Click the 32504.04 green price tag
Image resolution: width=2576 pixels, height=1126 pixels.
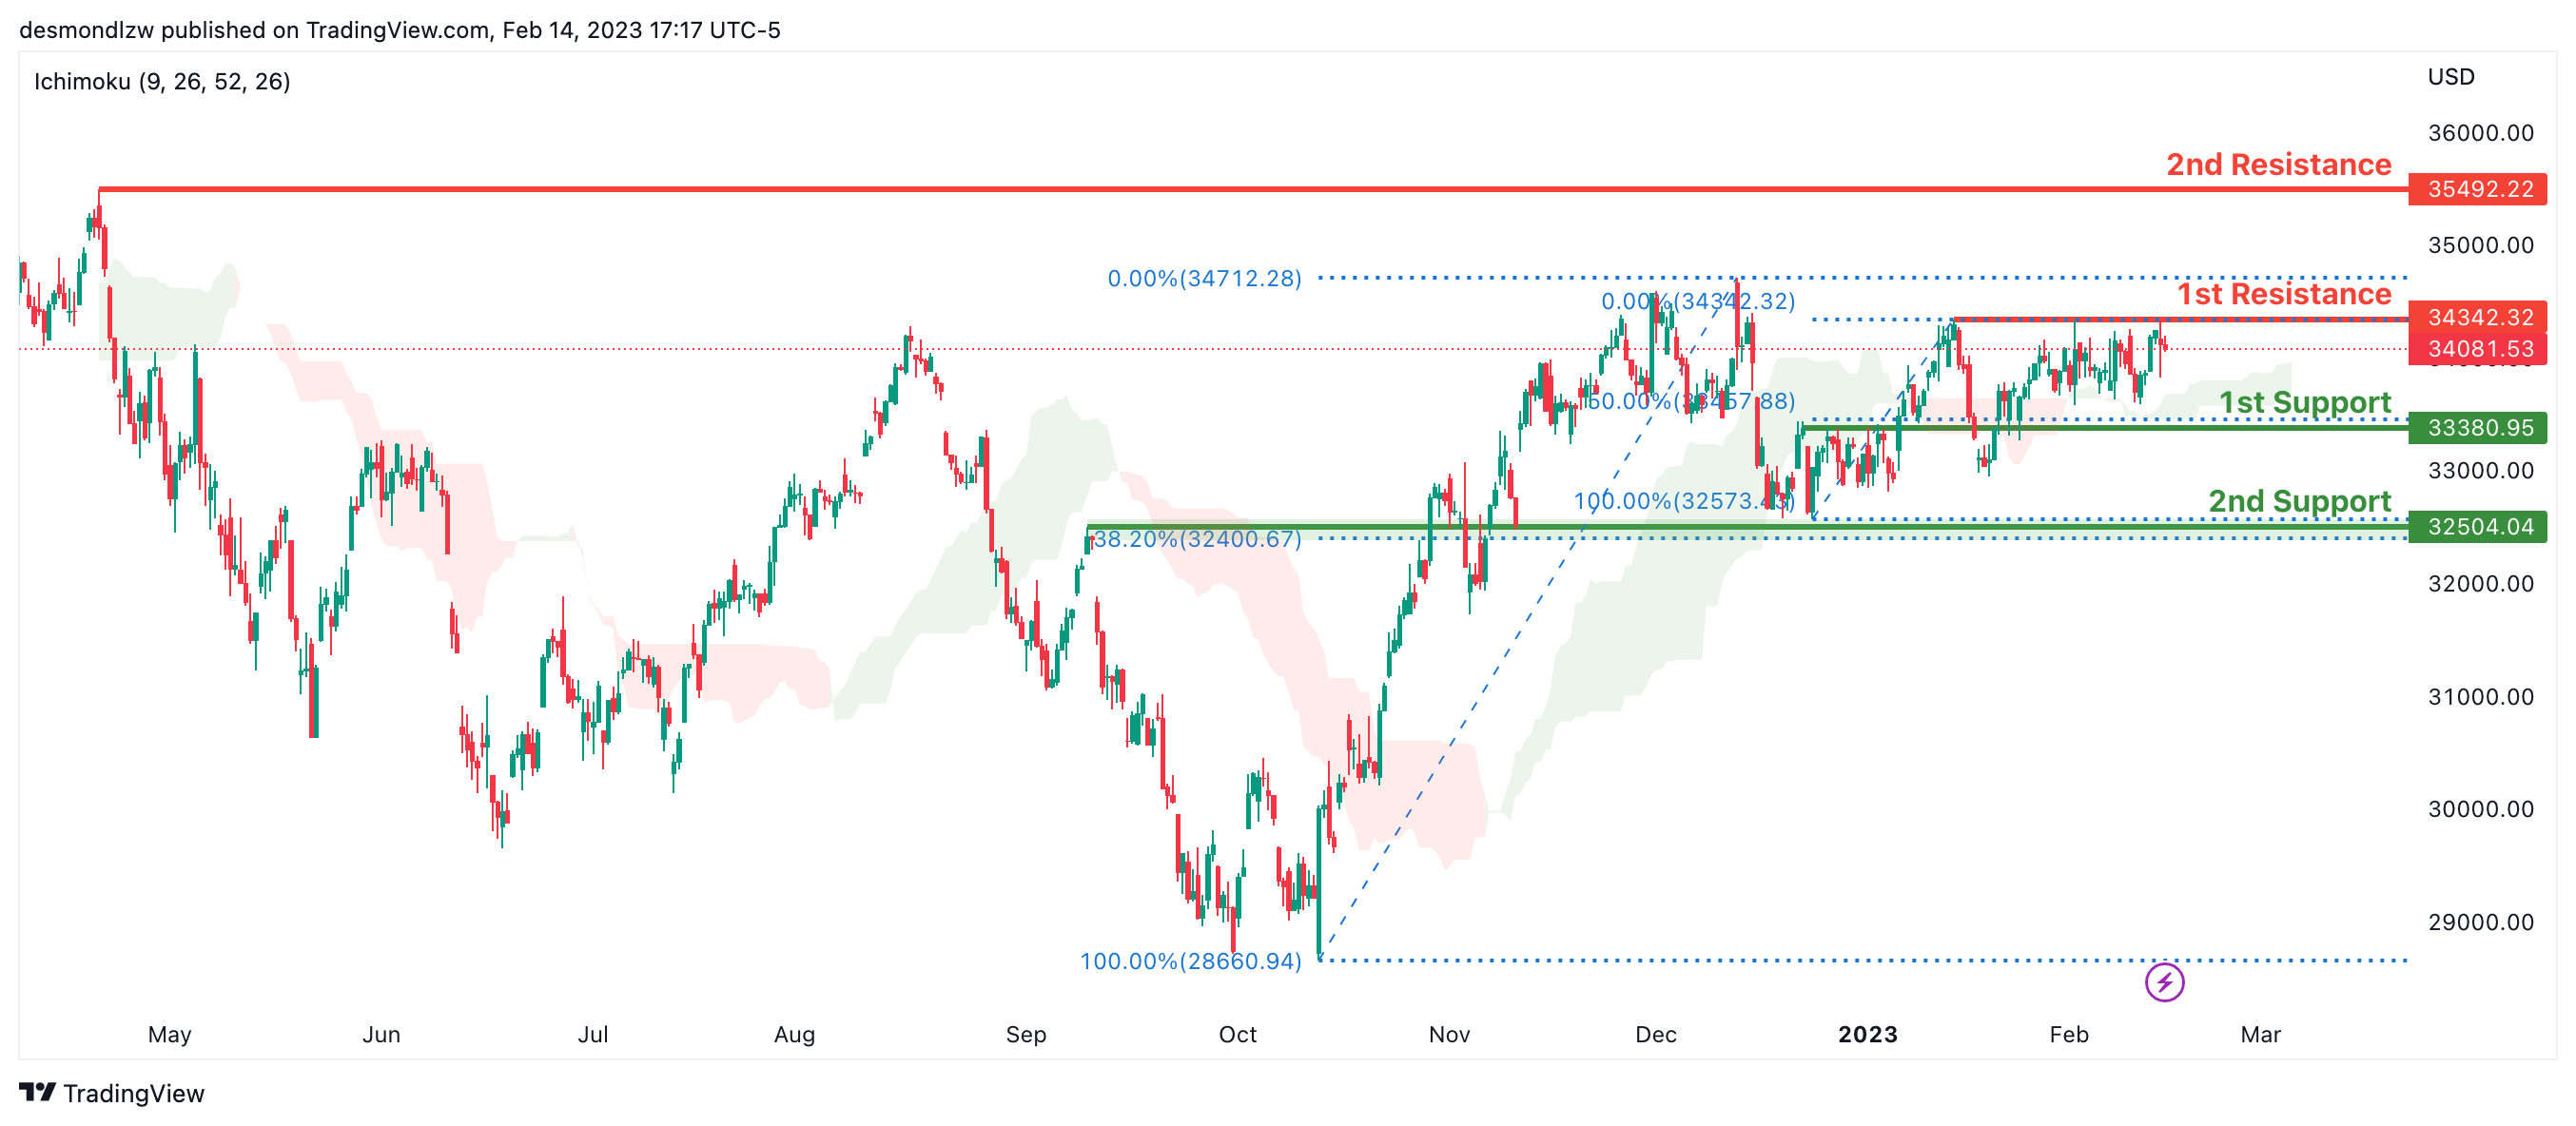[2478, 526]
